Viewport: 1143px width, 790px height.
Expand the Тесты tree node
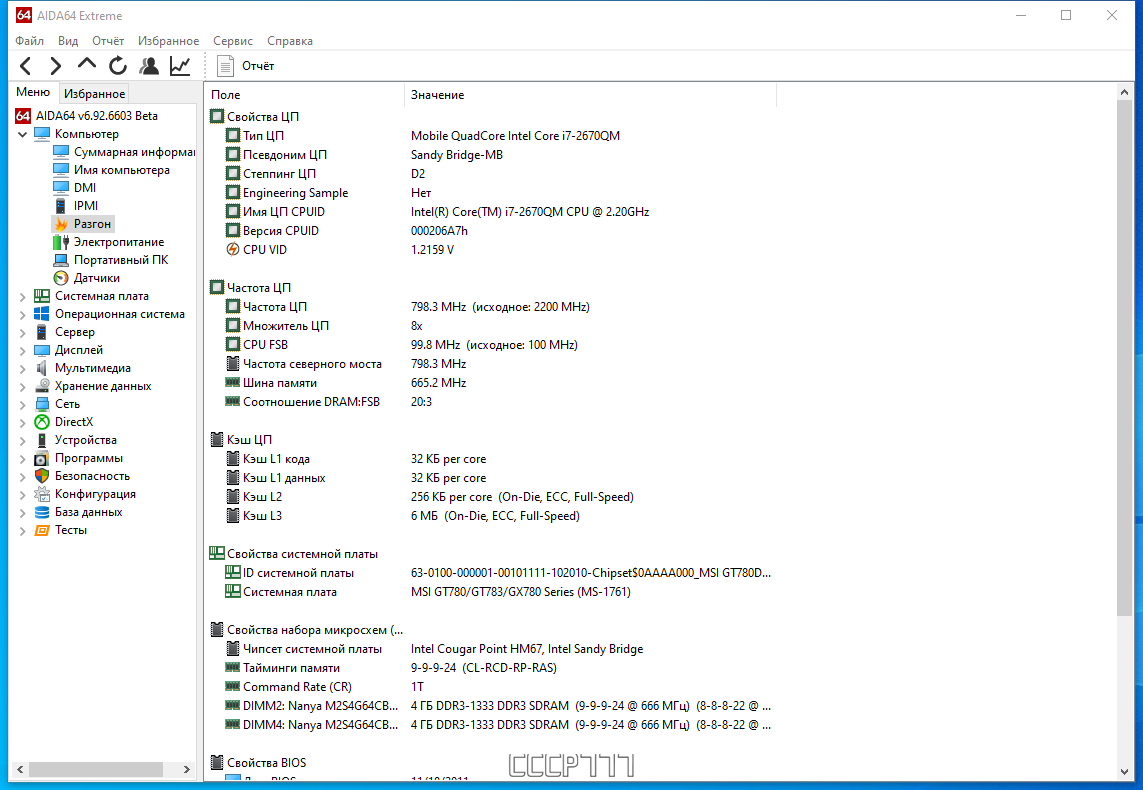22,531
